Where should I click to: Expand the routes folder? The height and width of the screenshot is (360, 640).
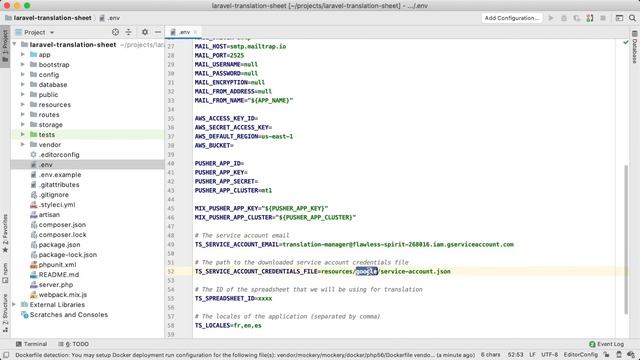pos(23,114)
